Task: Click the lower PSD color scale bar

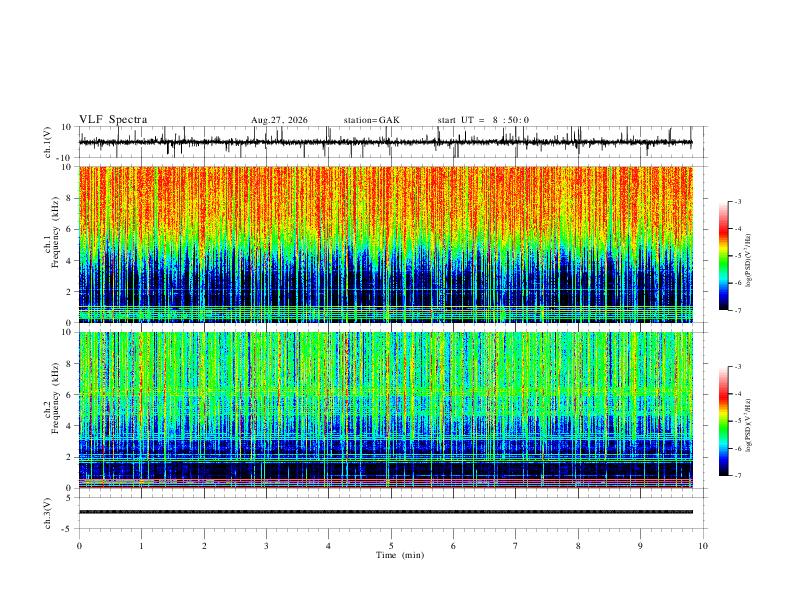Action: pyautogui.click(x=723, y=421)
